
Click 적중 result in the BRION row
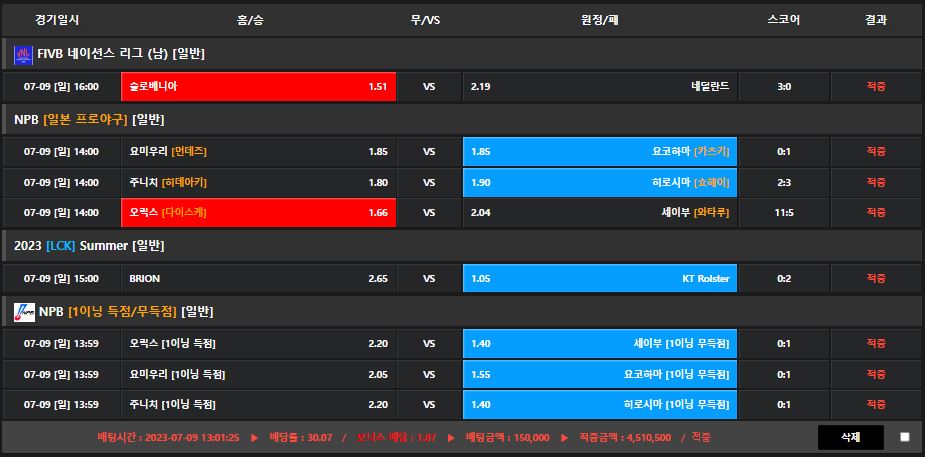pos(876,279)
